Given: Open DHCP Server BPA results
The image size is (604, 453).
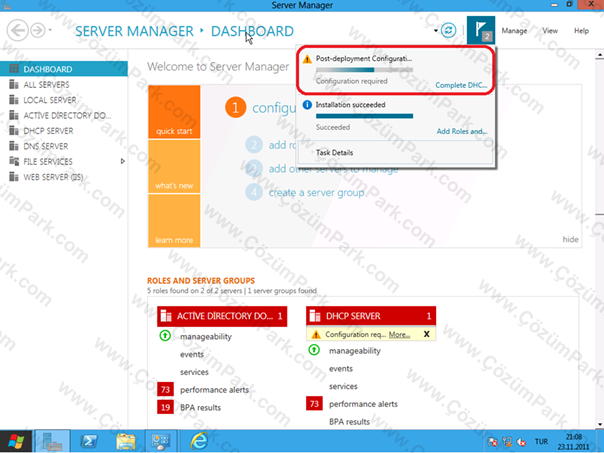Looking at the screenshot, I should [349, 422].
